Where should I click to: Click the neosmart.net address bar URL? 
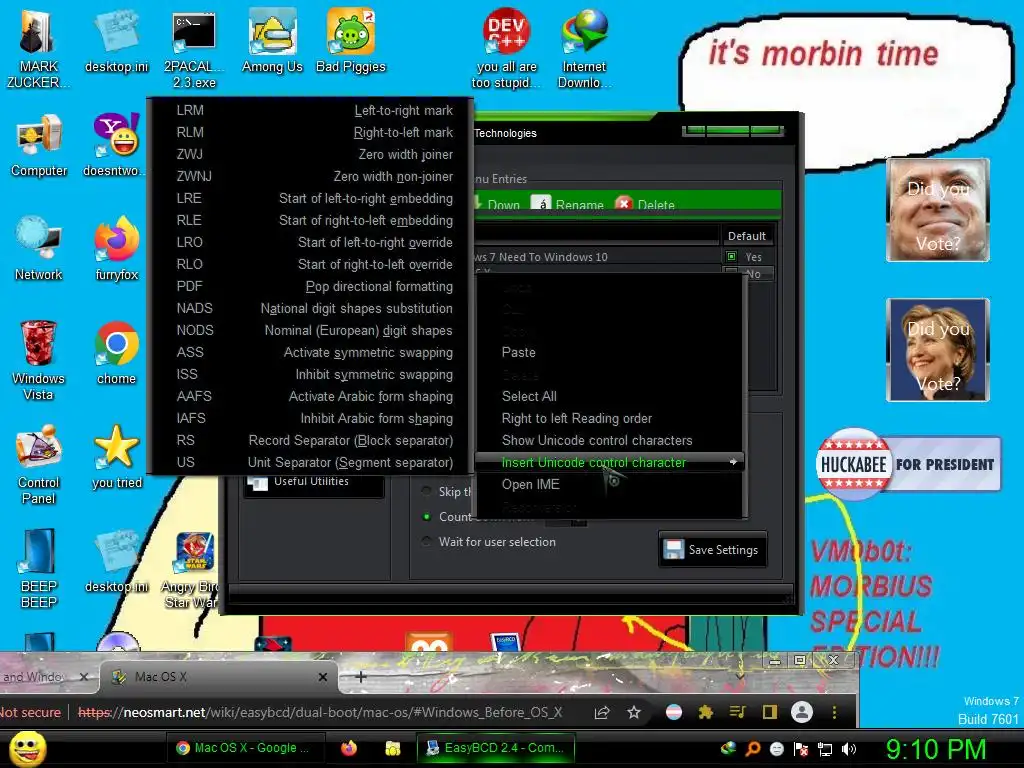[x=320, y=712]
